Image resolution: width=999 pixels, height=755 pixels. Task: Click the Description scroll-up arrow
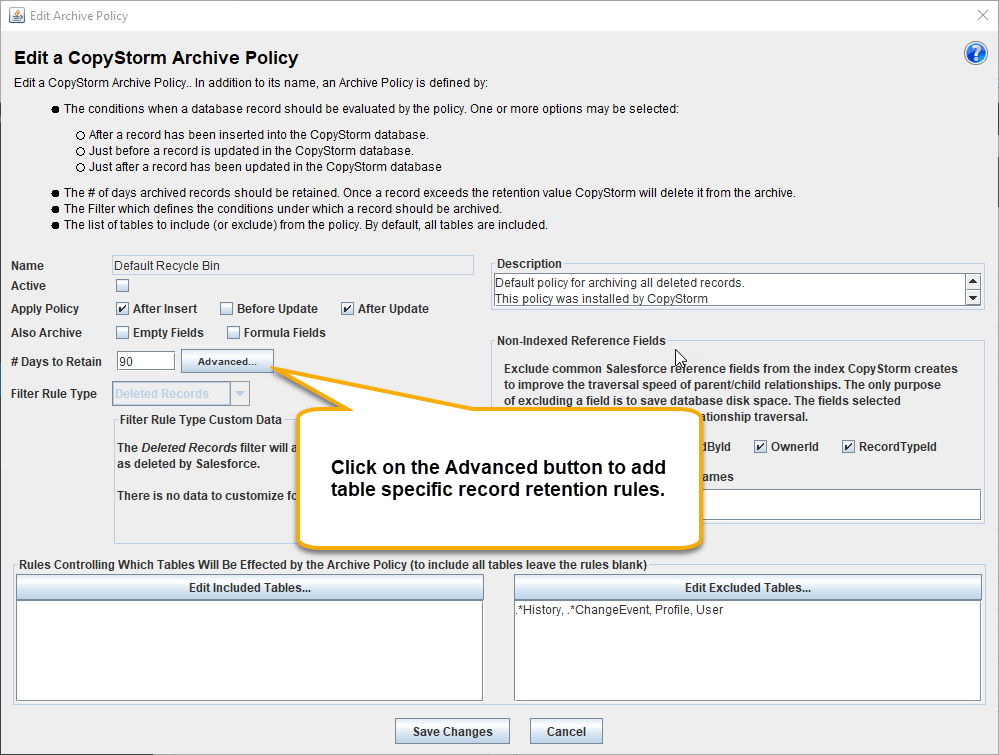pyautogui.click(x=974, y=281)
